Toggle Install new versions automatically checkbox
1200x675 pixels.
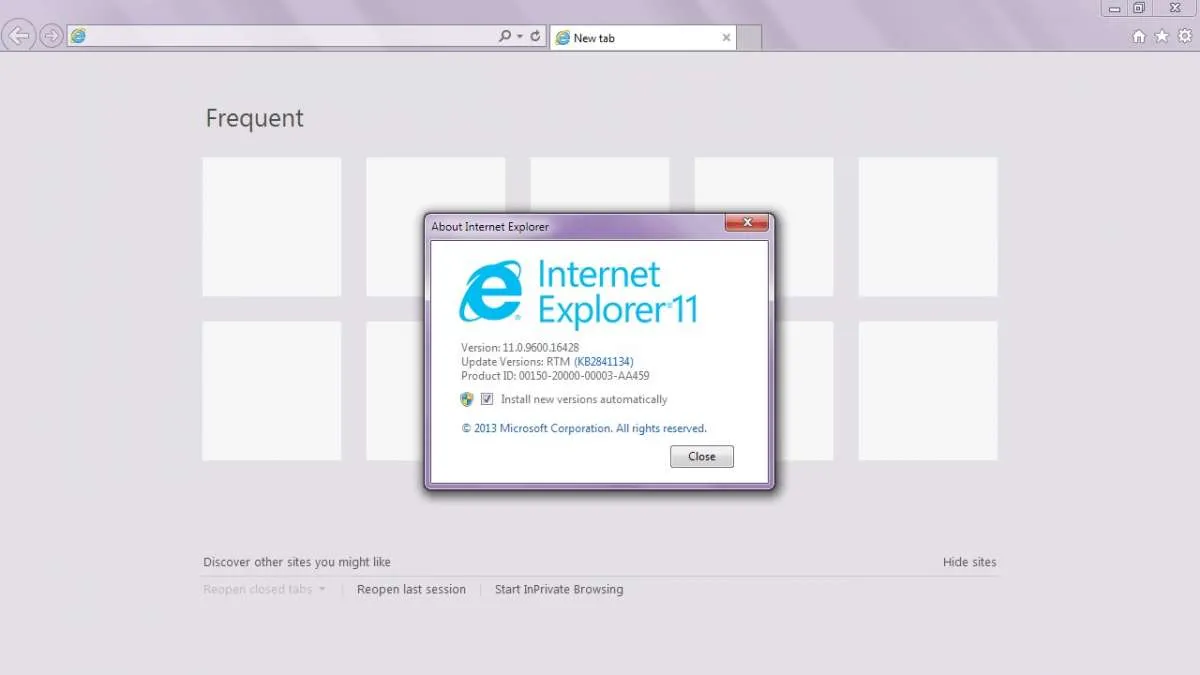[487, 399]
